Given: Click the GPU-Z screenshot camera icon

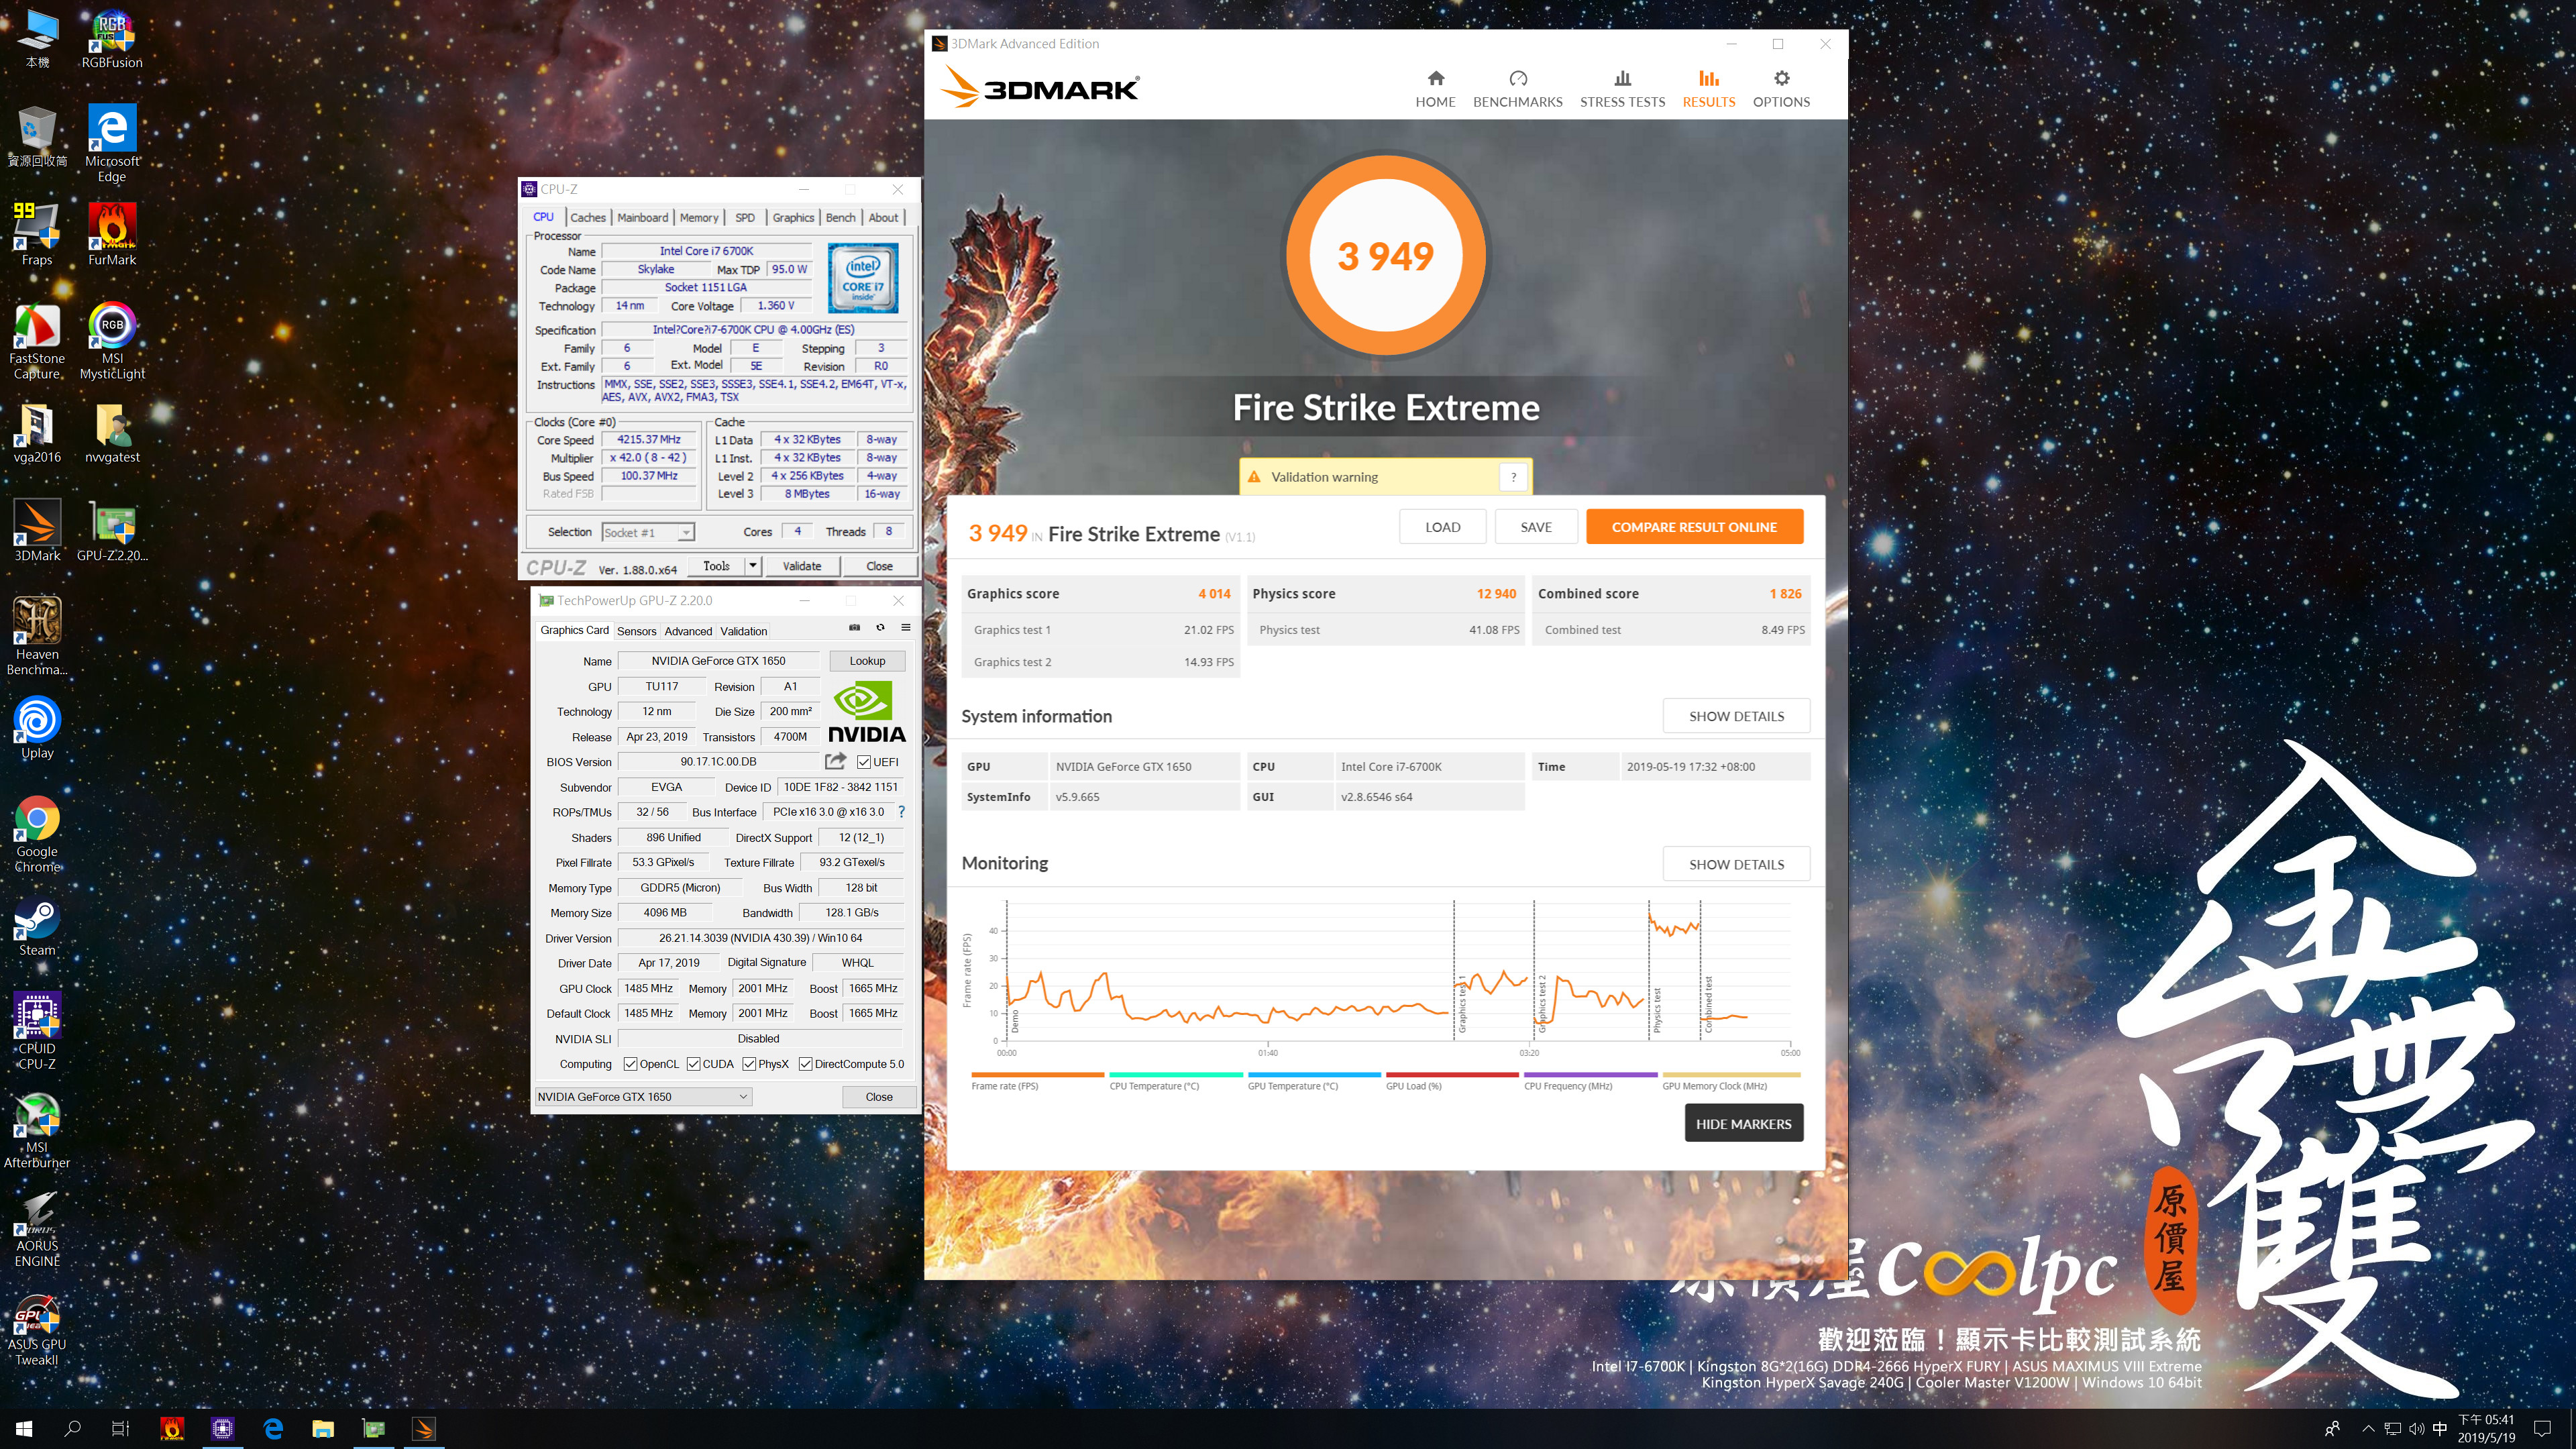Looking at the screenshot, I should coord(854,628).
